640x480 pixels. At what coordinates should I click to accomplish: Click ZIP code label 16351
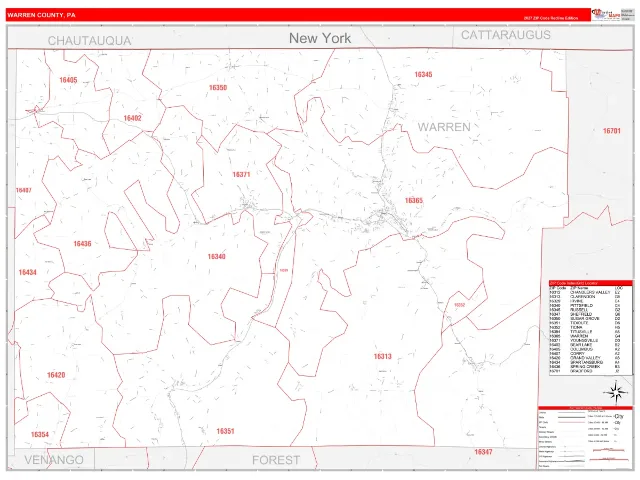225,431
